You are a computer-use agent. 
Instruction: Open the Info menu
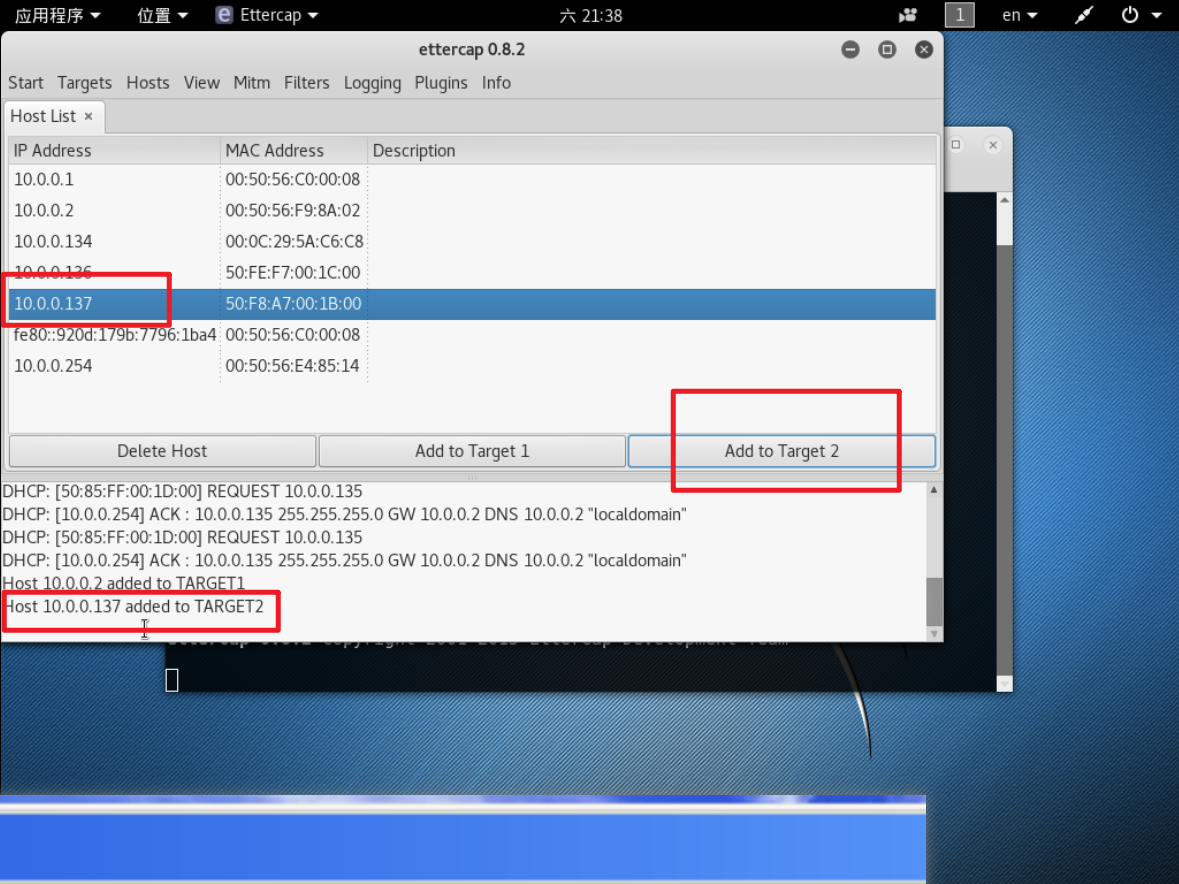point(496,83)
